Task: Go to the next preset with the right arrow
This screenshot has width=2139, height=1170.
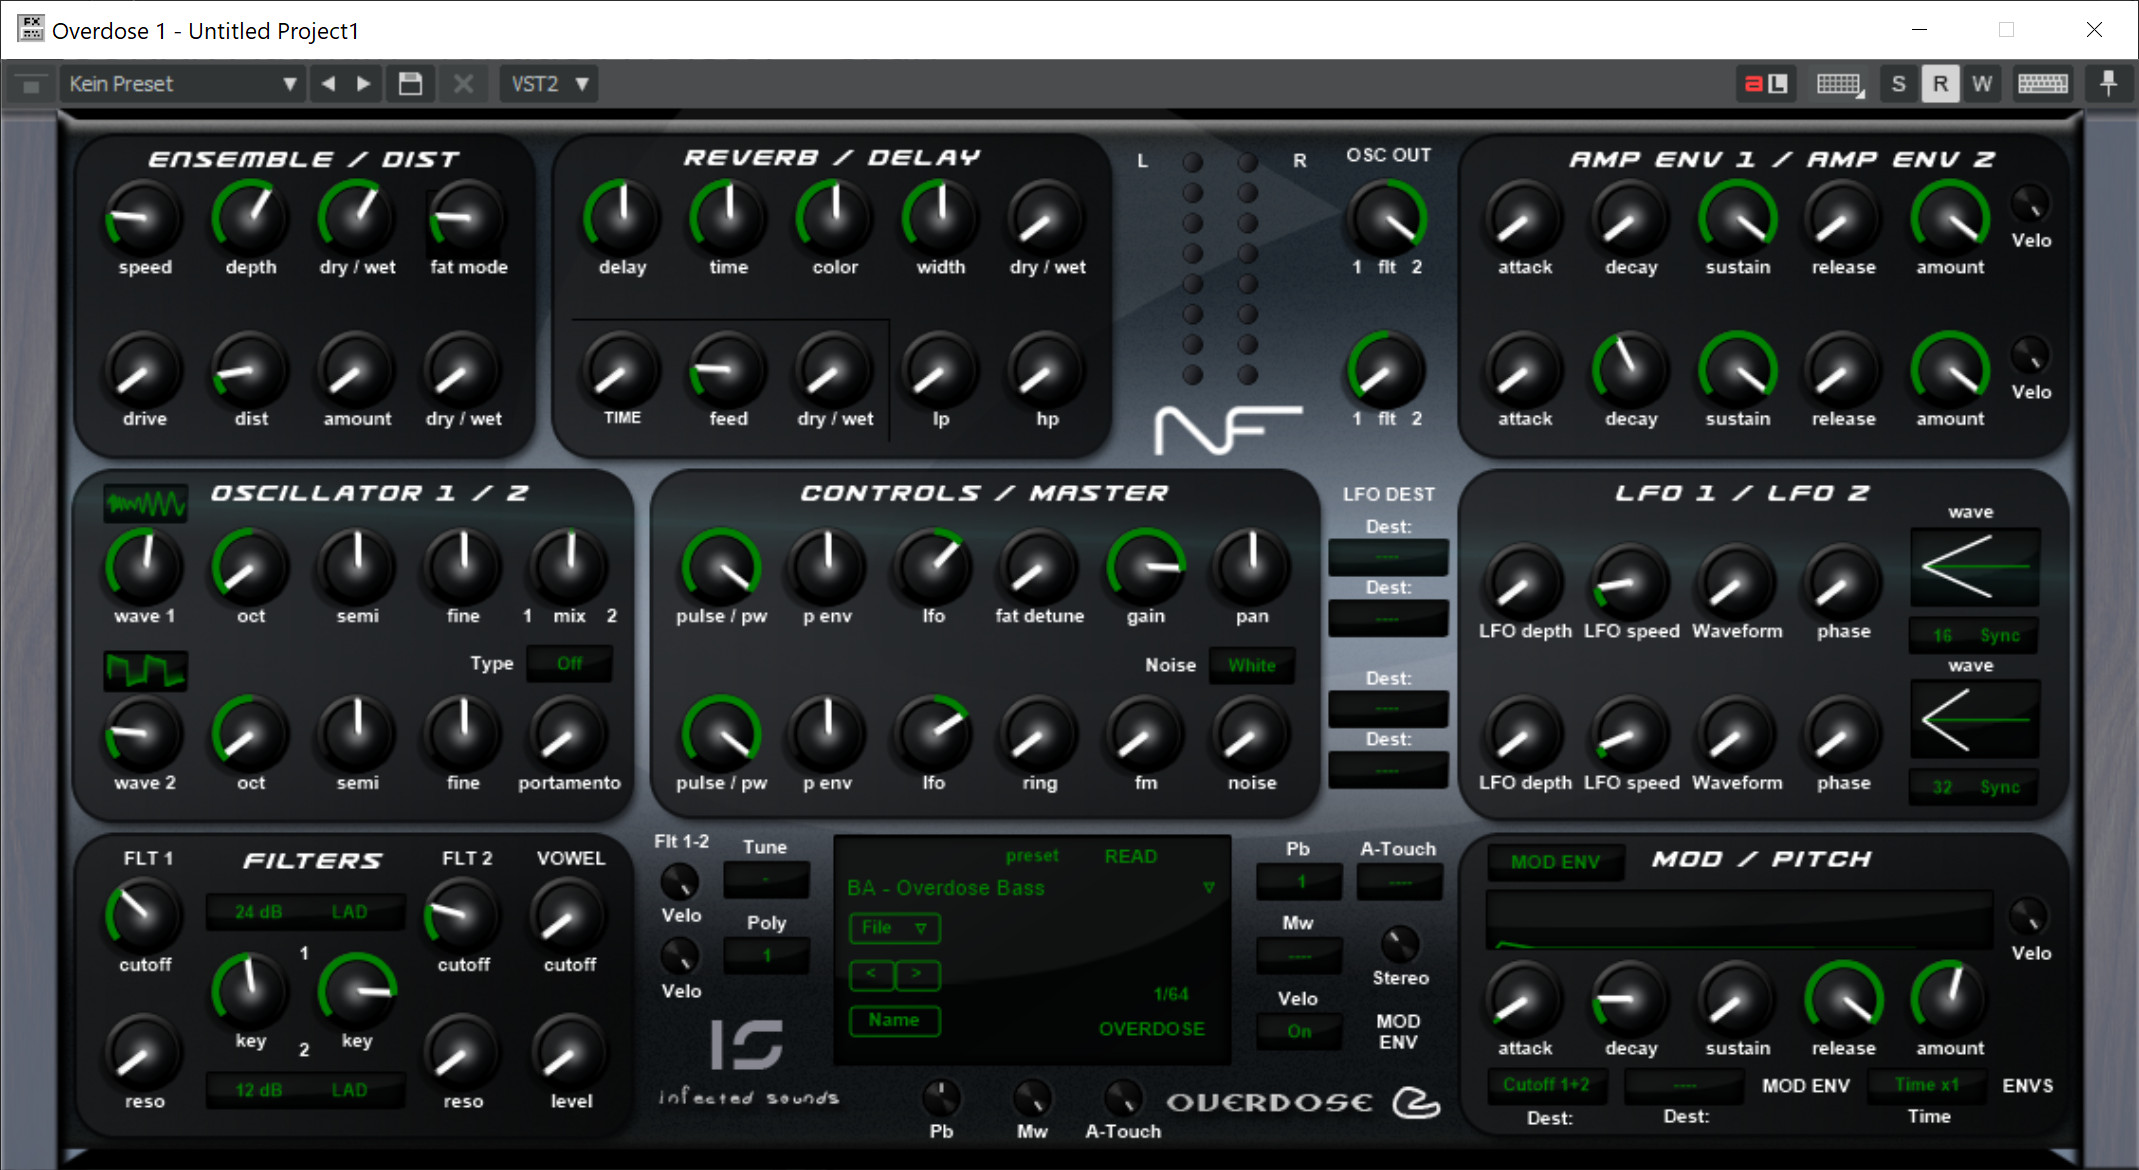Action: 364,84
